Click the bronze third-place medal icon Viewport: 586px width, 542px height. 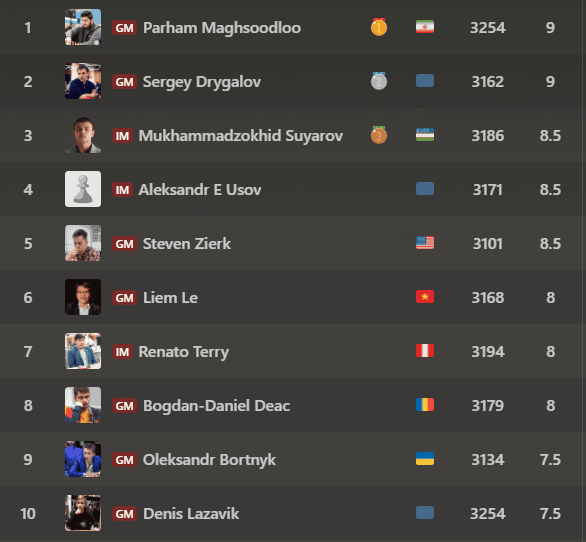(x=379, y=135)
